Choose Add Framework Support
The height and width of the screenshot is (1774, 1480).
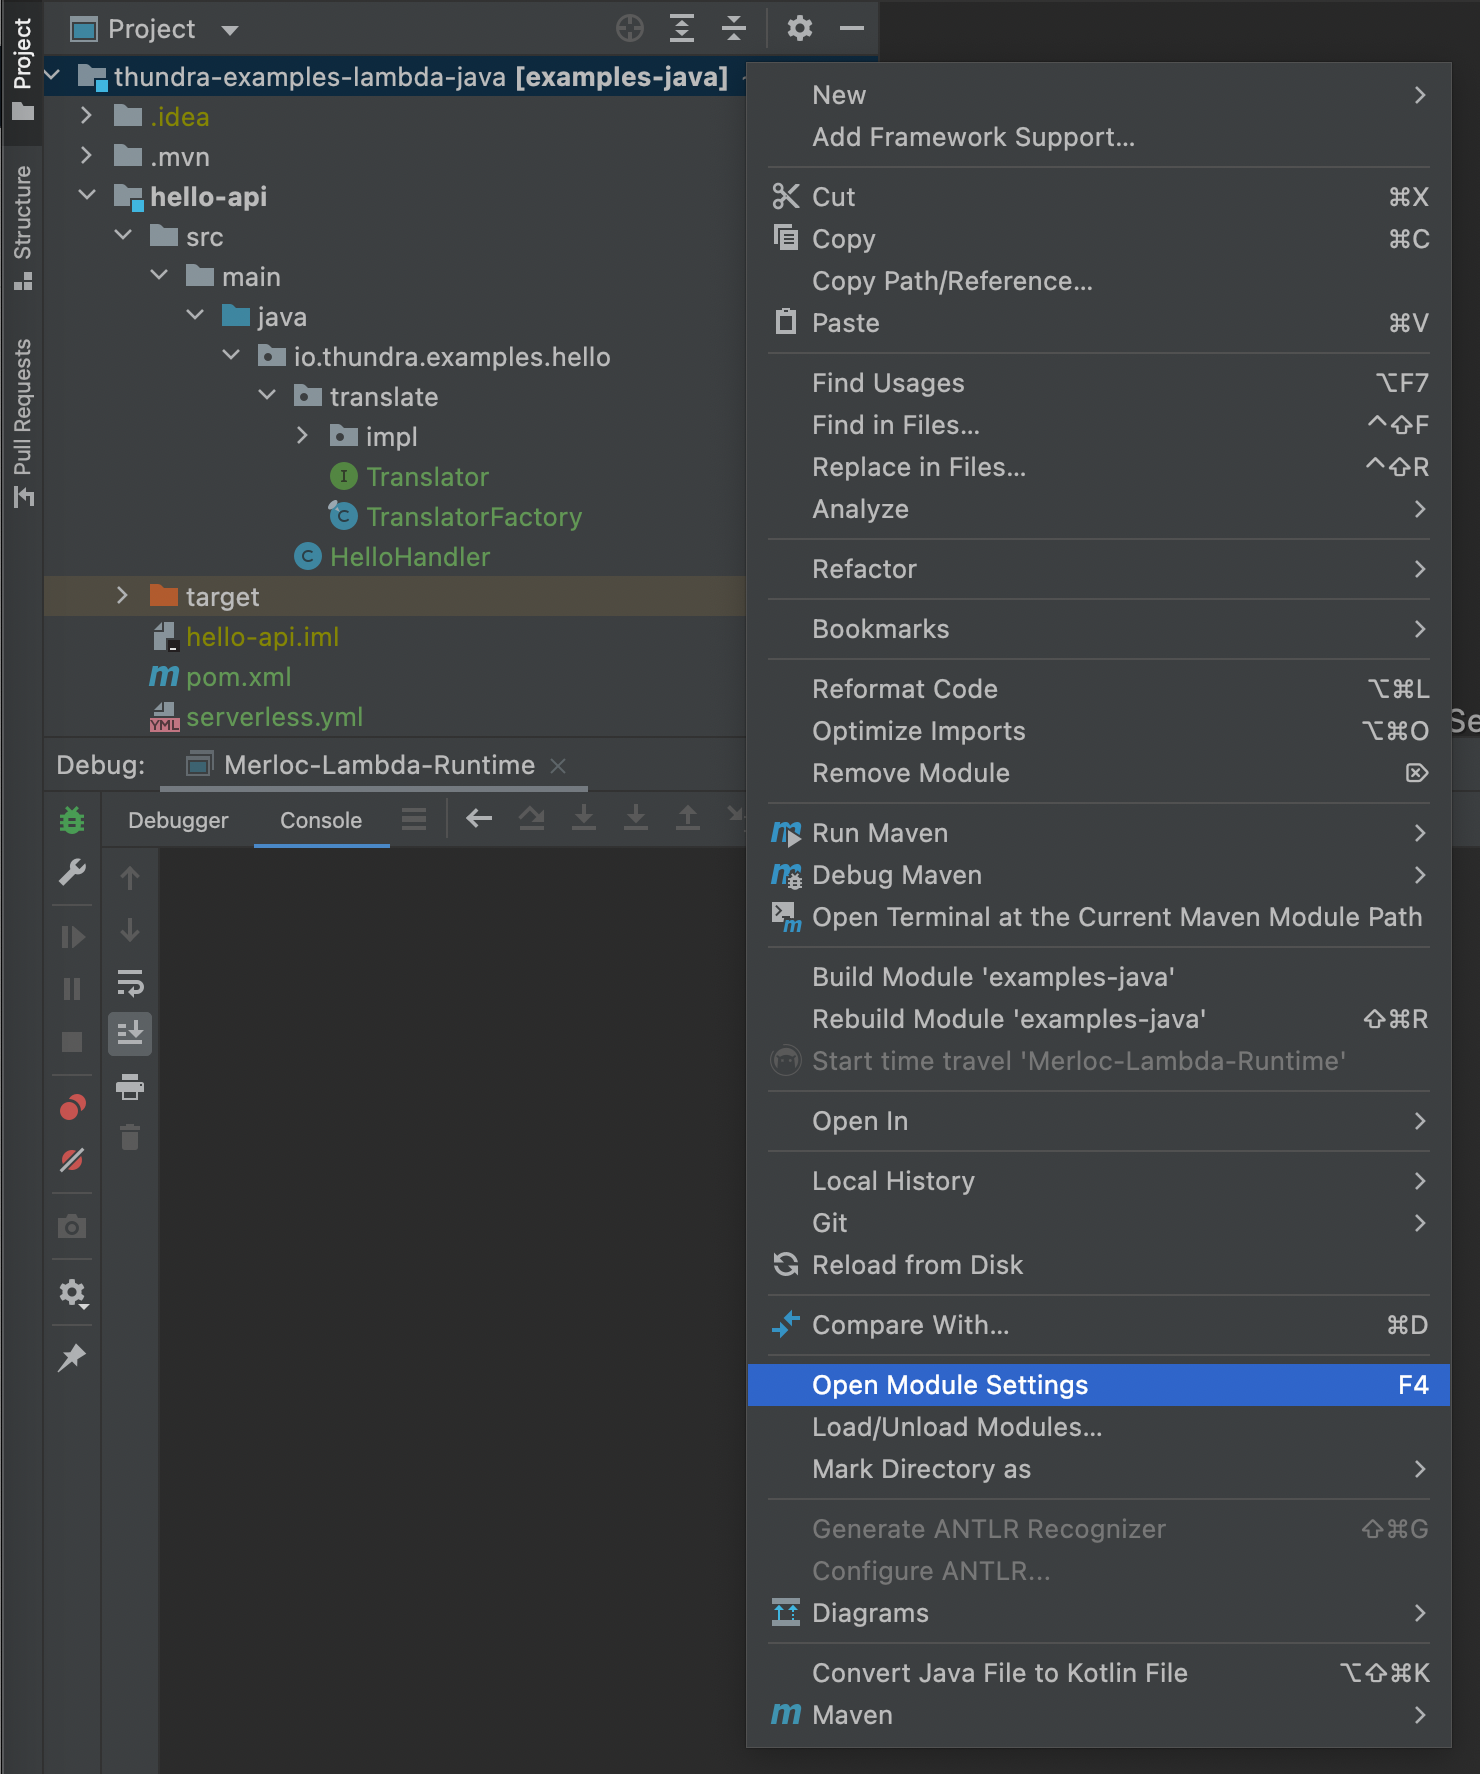pyautogui.click(x=1098, y=137)
